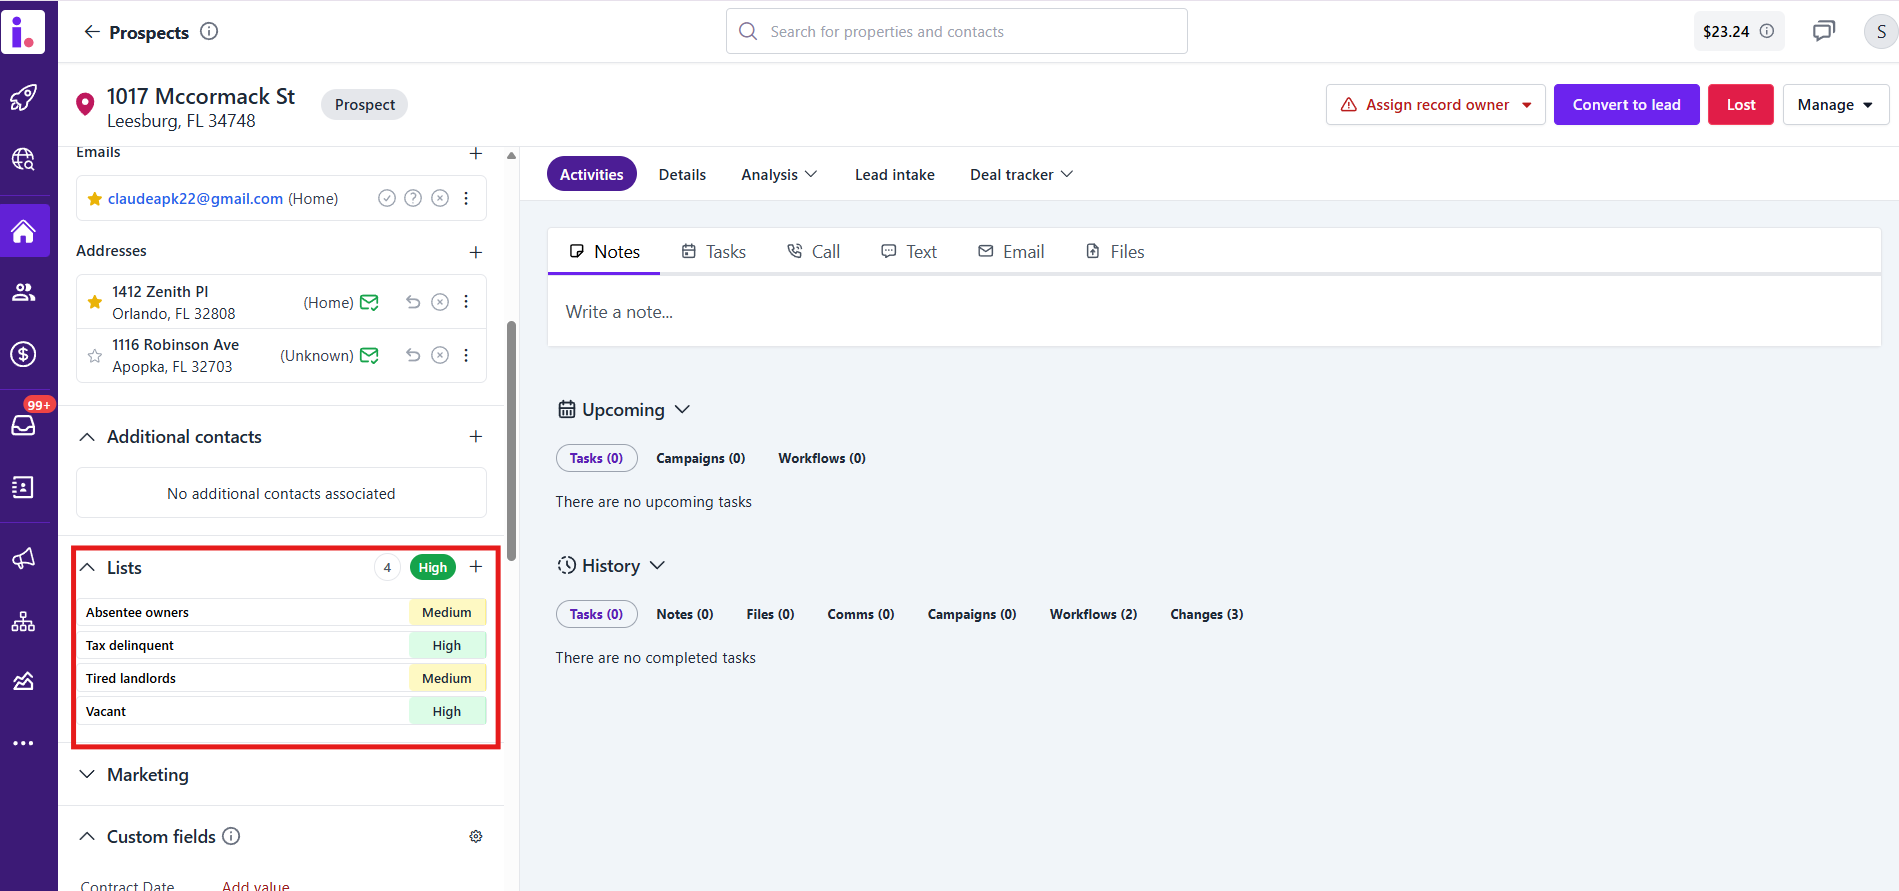Image resolution: width=1899 pixels, height=891 pixels.
Task: Toggle primary star on 1412 Zenith Pl
Action: pos(95,302)
